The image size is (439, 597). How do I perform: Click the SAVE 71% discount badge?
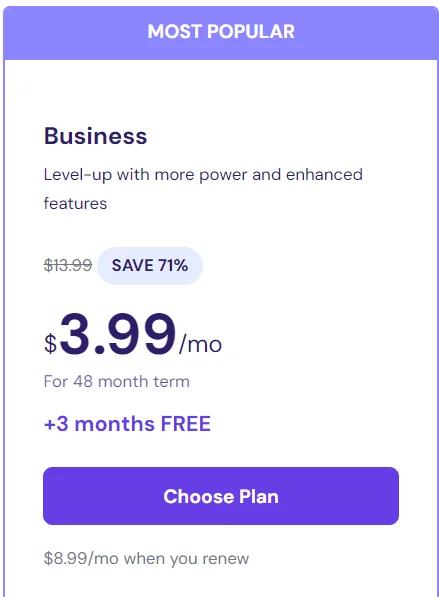150,265
